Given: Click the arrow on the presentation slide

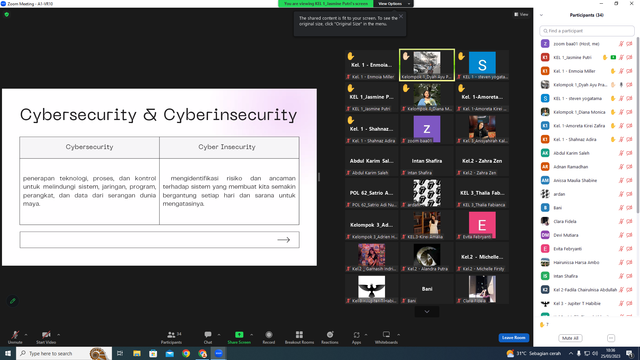Looking at the screenshot, I should coord(284,240).
